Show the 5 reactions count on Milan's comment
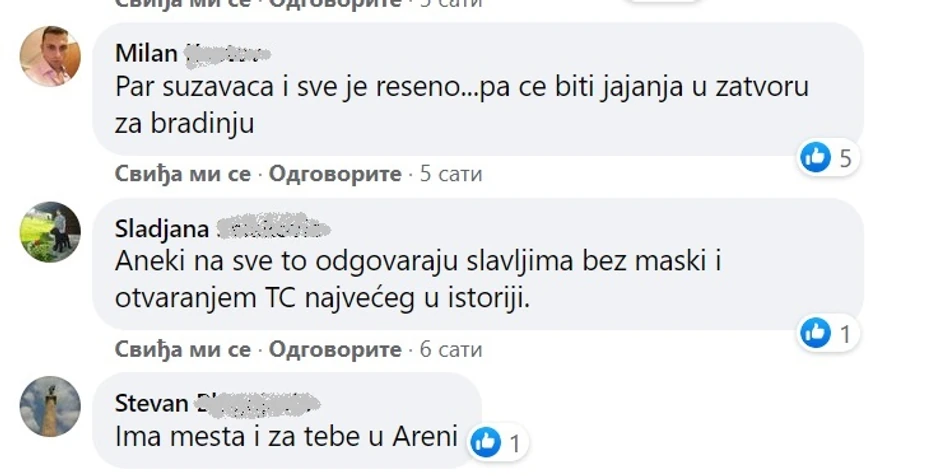940x476 pixels. pos(845,157)
